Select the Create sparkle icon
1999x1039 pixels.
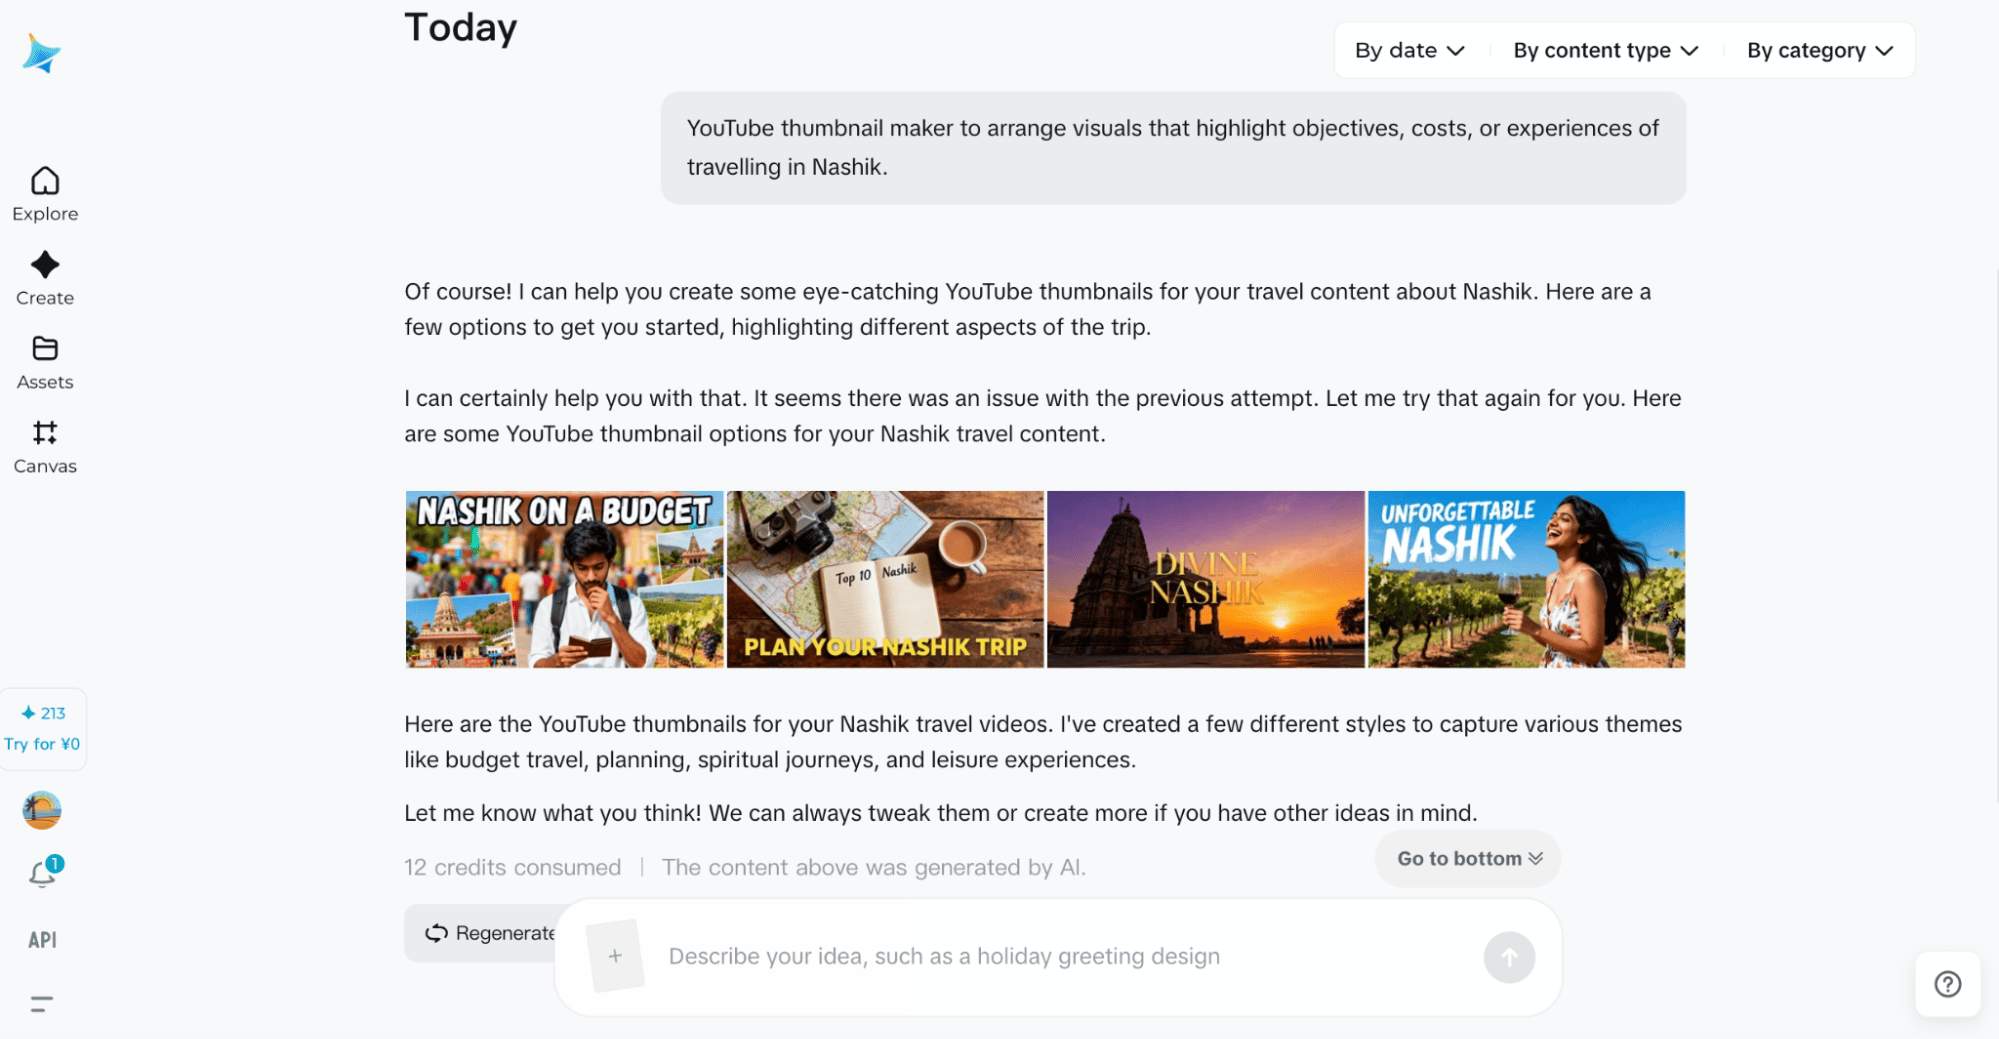coord(45,265)
